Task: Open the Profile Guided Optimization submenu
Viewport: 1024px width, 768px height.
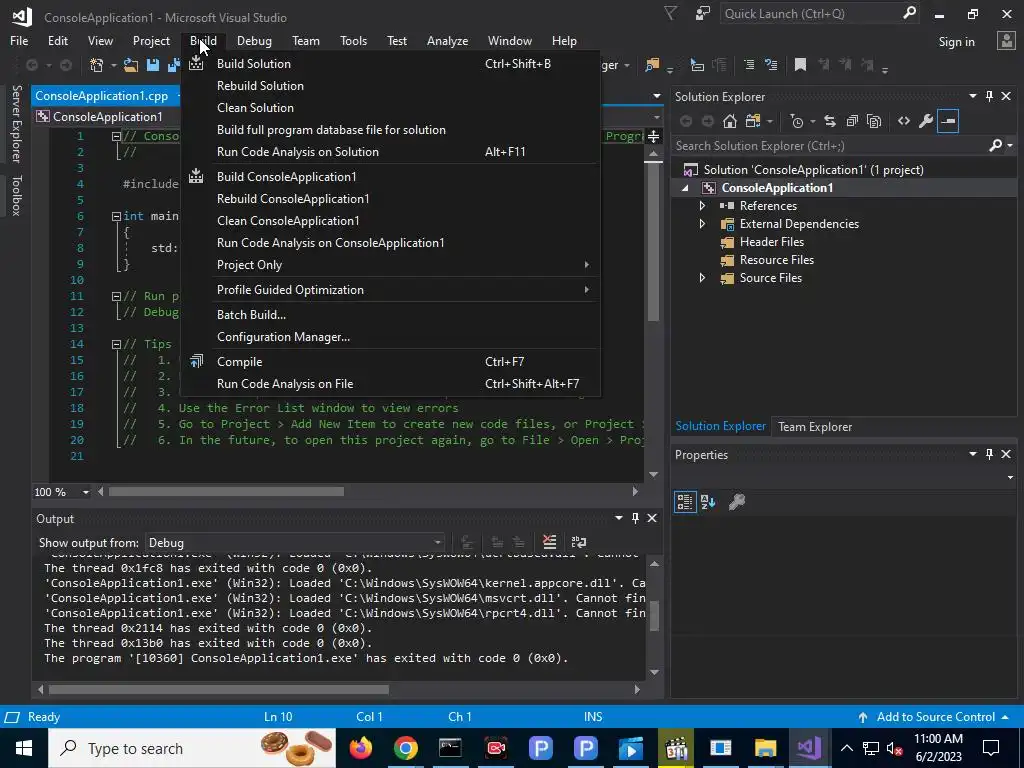Action: point(390,290)
